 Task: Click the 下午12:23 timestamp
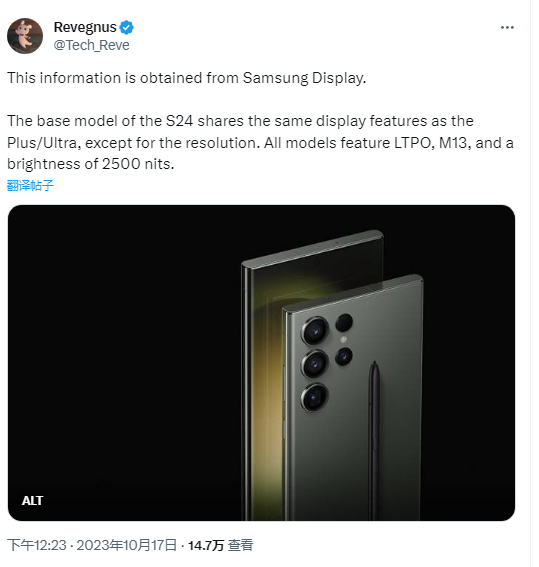coord(37,545)
